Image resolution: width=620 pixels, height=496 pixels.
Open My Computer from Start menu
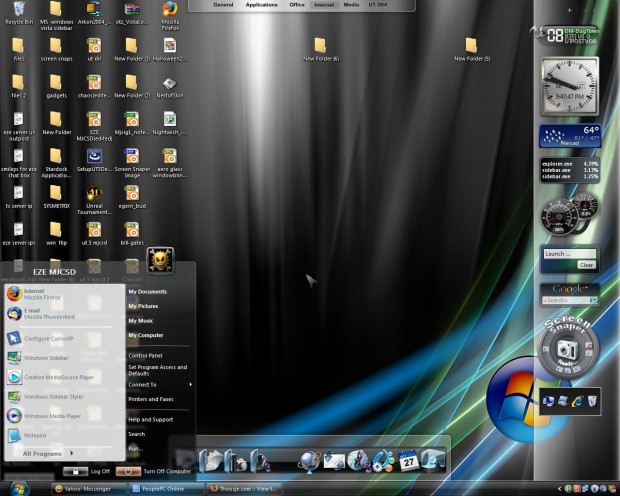coord(146,335)
